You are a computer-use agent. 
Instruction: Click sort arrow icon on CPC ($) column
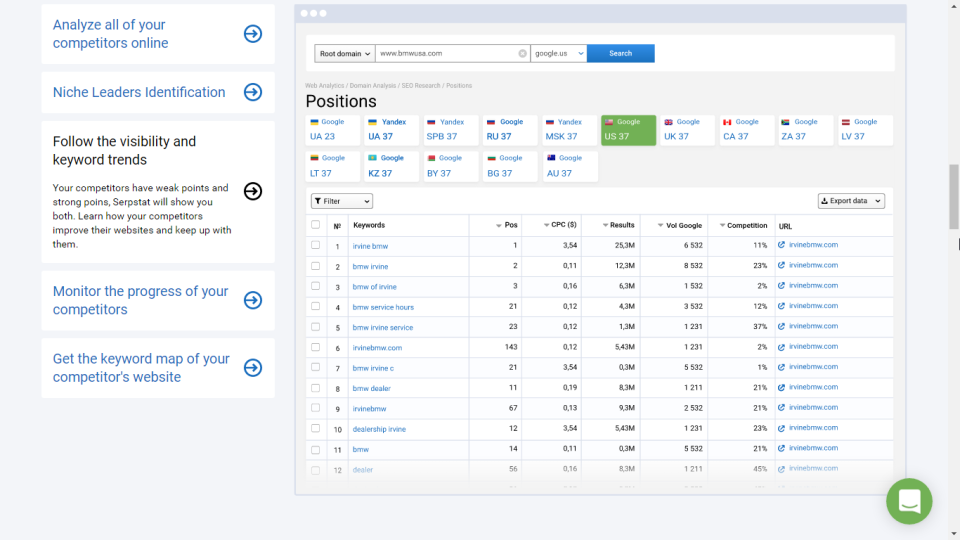(546, 225)
